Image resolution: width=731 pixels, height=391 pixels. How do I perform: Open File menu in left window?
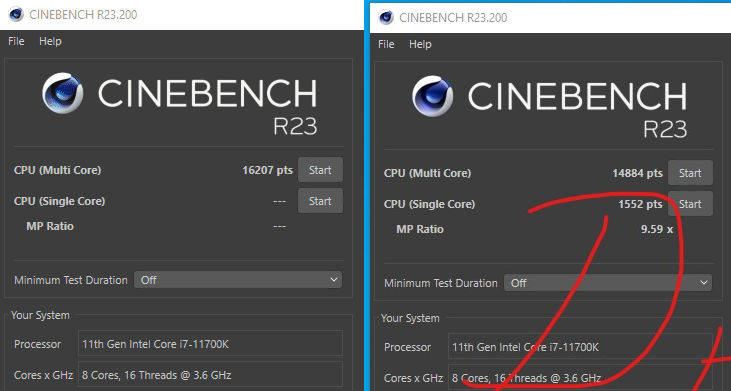click(x=16, y=41)
